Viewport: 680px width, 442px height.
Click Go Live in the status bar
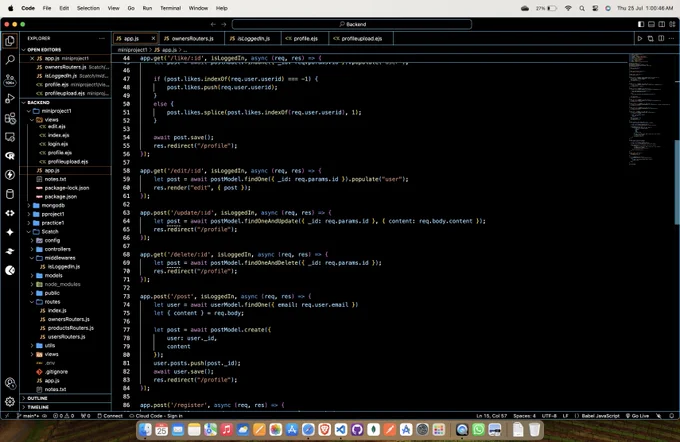(x=638, y=416)
